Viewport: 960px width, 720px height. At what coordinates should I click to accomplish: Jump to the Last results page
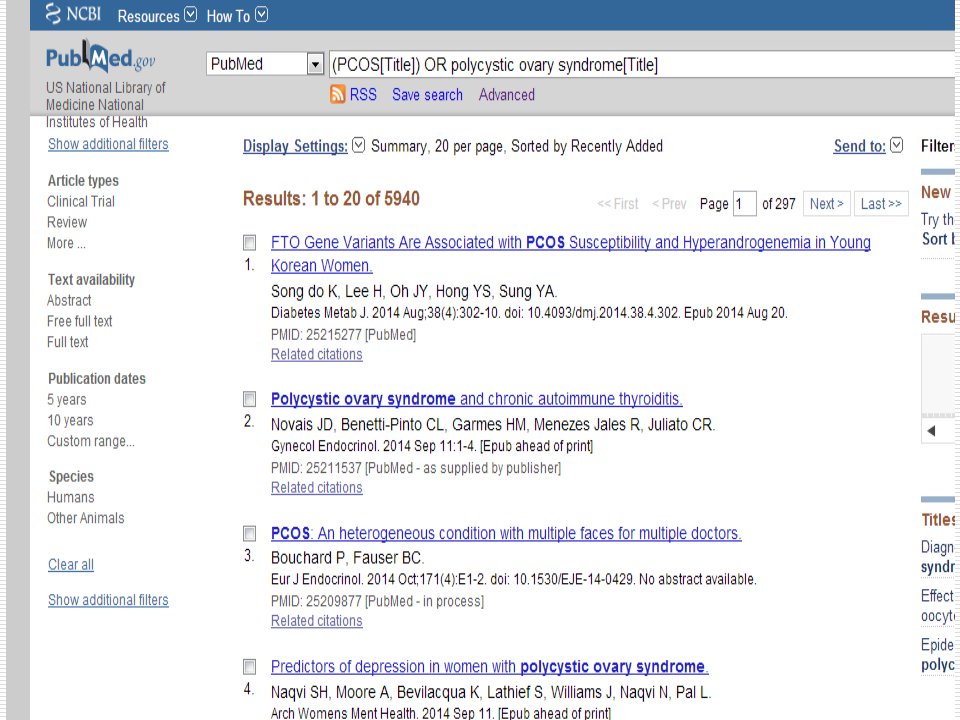[881, 204]
